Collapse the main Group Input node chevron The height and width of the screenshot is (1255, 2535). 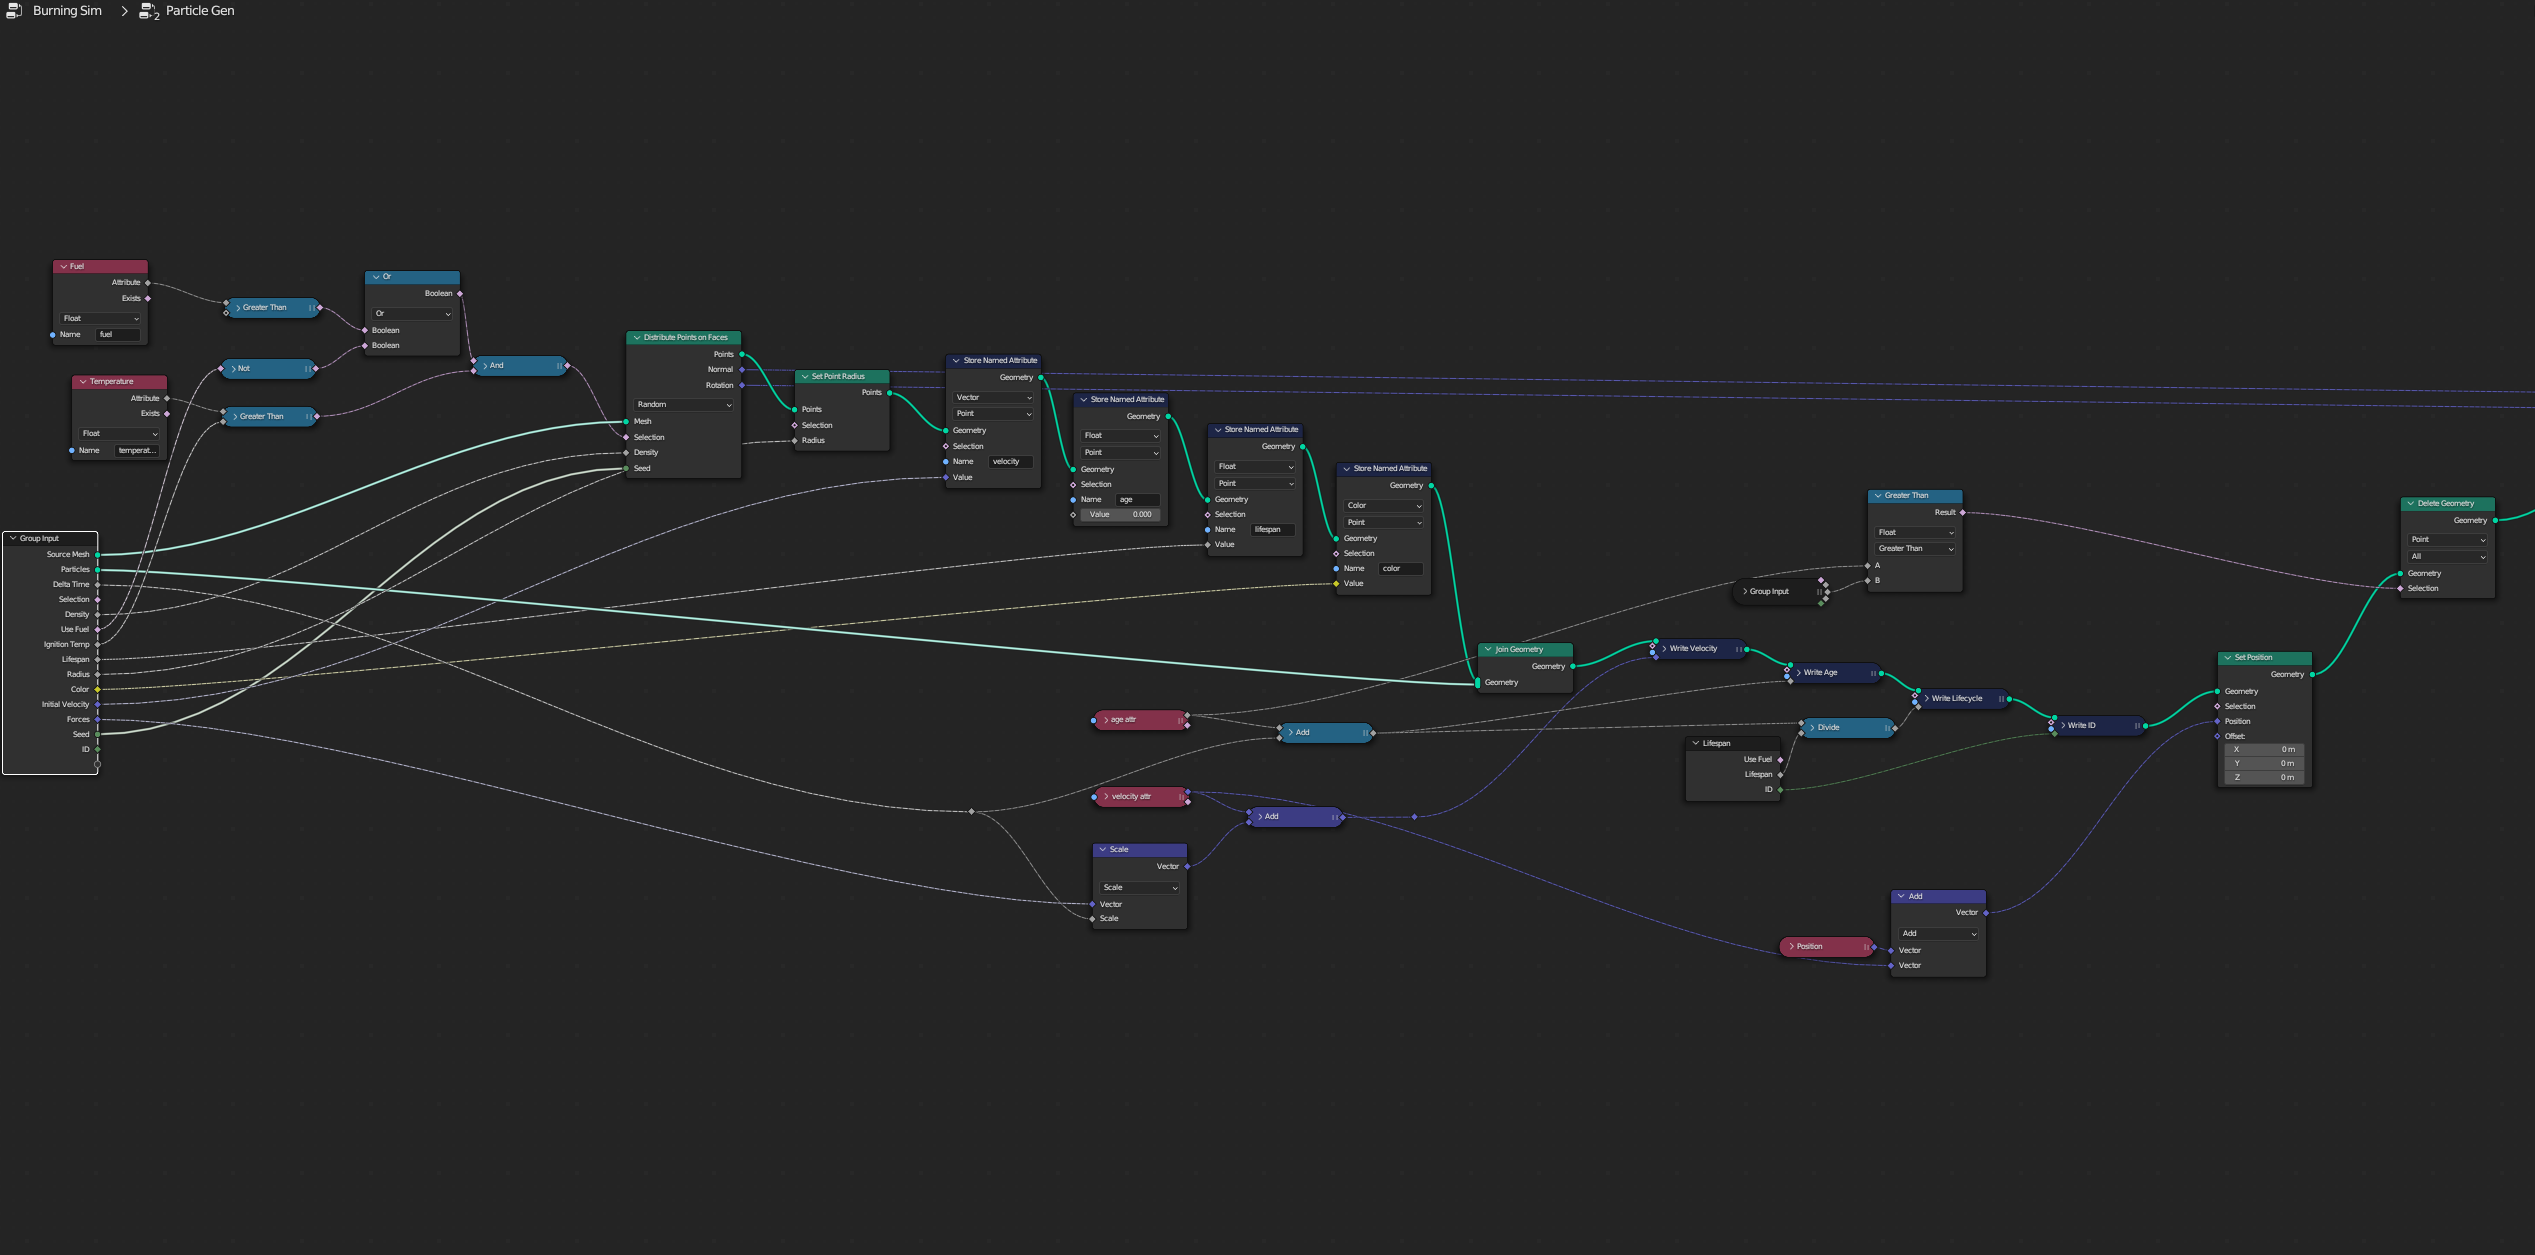pyautogui.click(x=13, y=539)
